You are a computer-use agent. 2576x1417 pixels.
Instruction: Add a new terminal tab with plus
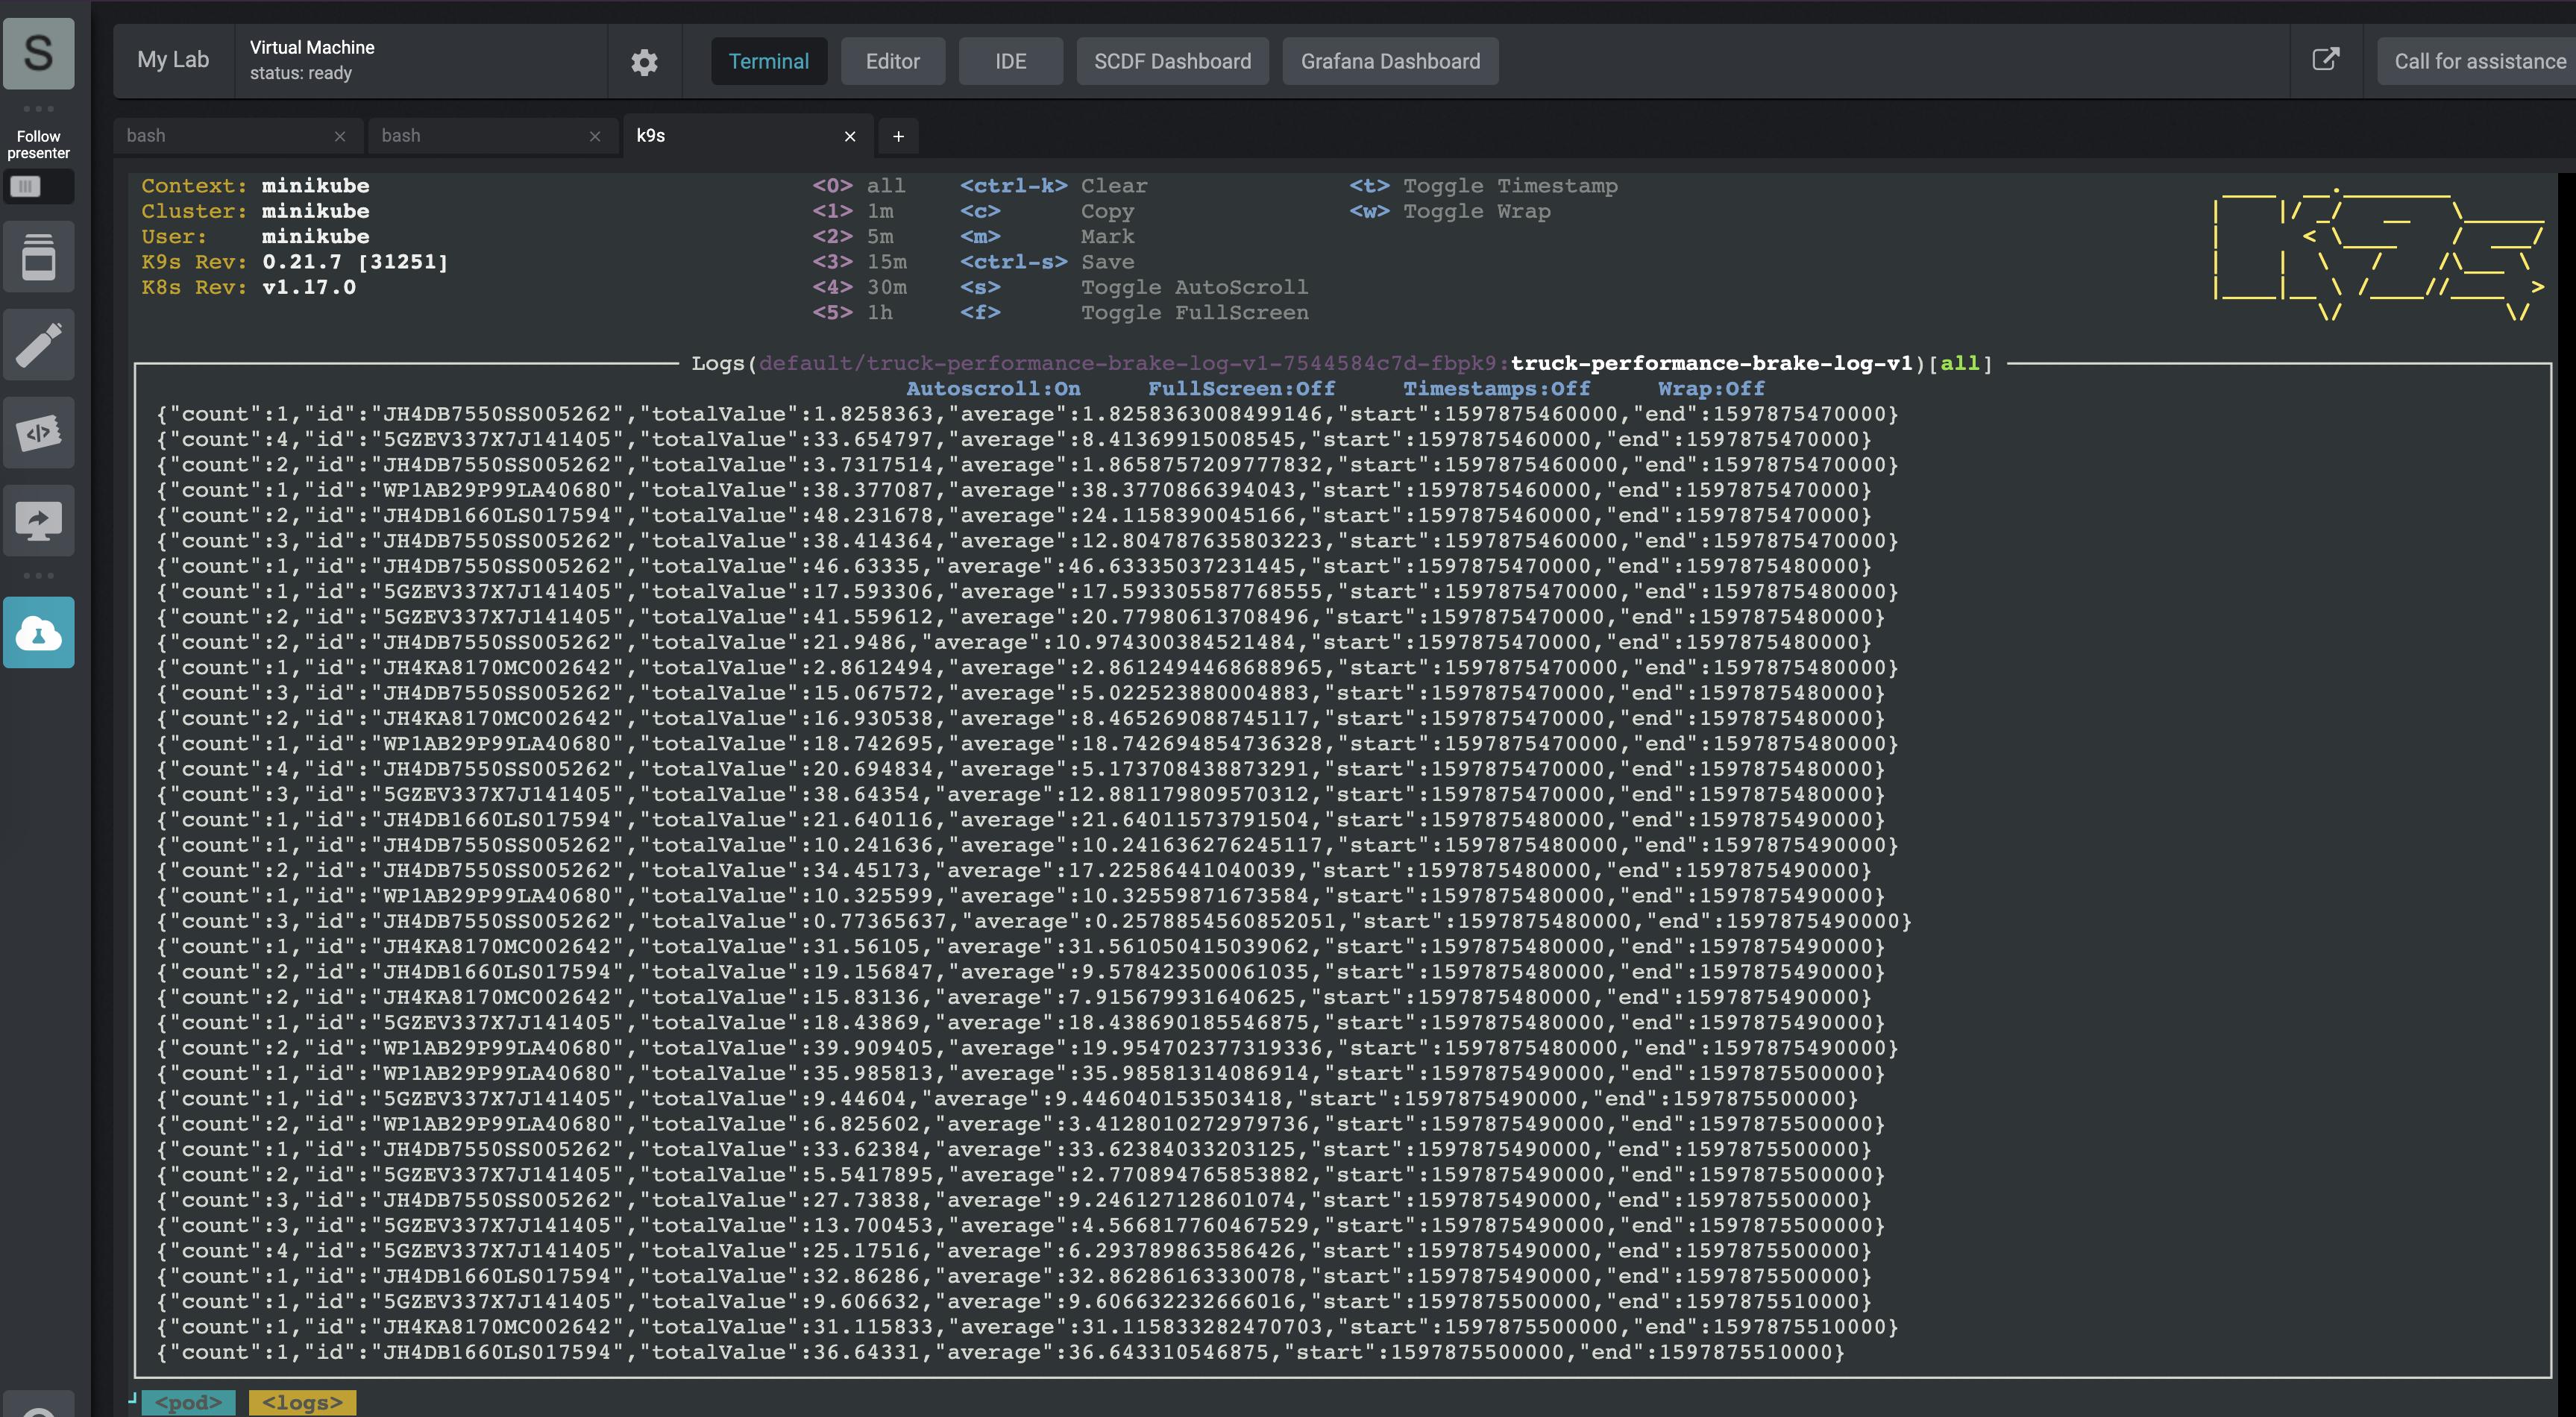pyautogui.click(x=898, y=137)
